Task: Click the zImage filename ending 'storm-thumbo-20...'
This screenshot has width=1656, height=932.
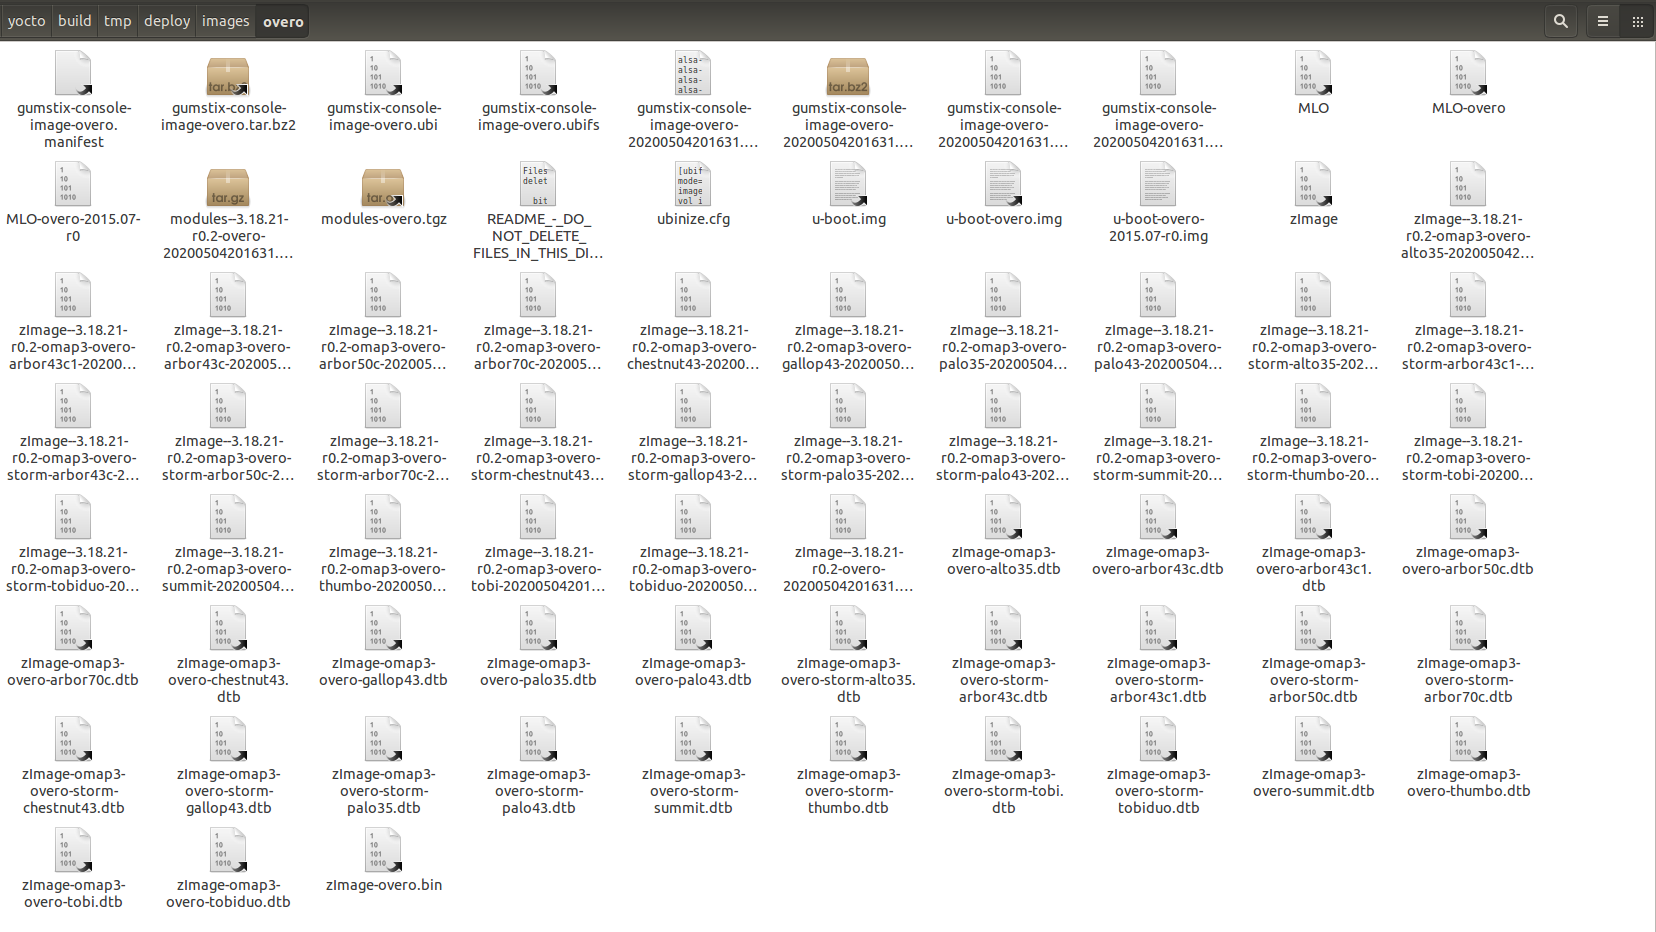Action: click(x=1313, y=458)
